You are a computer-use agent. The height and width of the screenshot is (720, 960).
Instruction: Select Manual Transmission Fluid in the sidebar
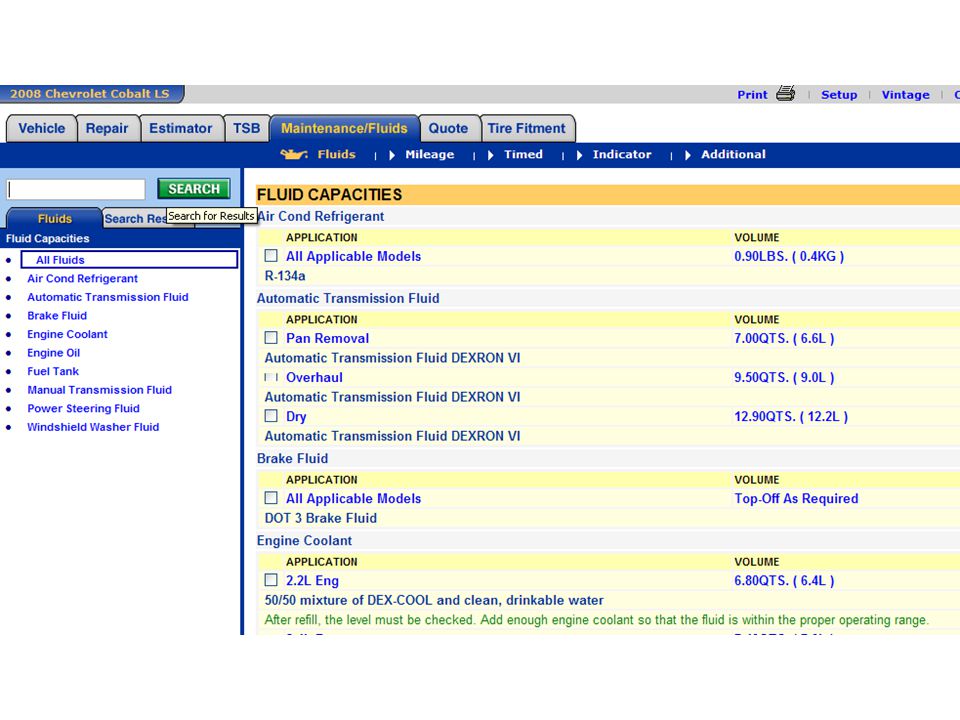click(99, 390)
